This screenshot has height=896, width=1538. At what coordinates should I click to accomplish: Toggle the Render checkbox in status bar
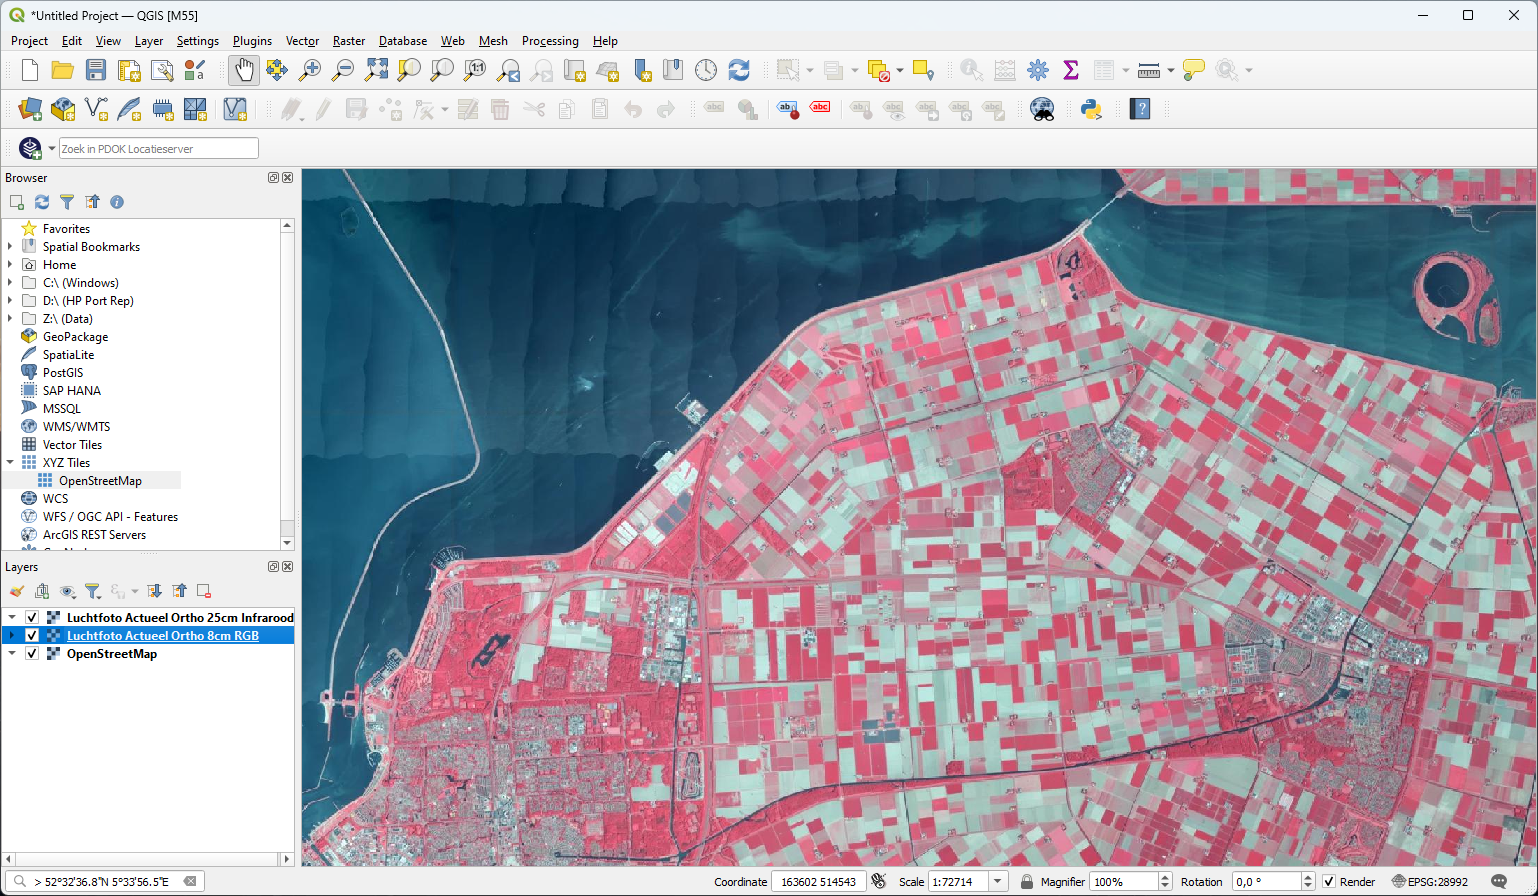(x=1331, y=881)
